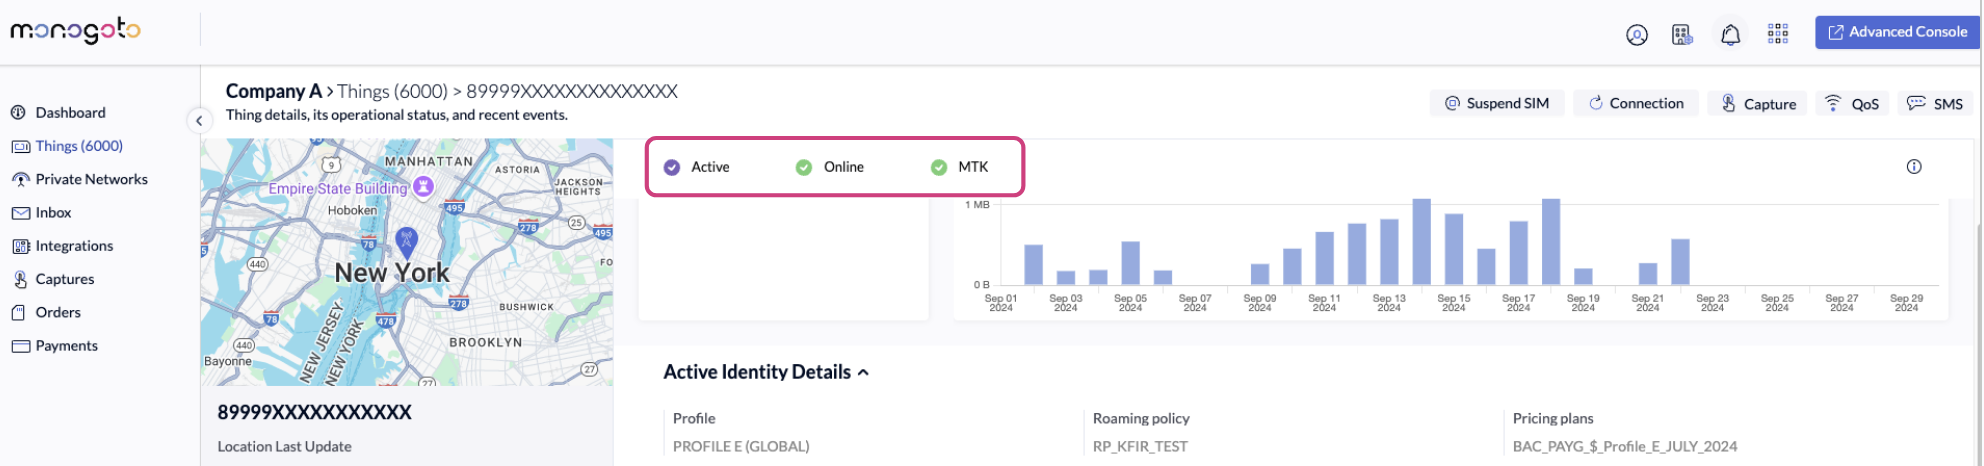
Task: Click the MTK status indicator
Action: pos(960,167)
